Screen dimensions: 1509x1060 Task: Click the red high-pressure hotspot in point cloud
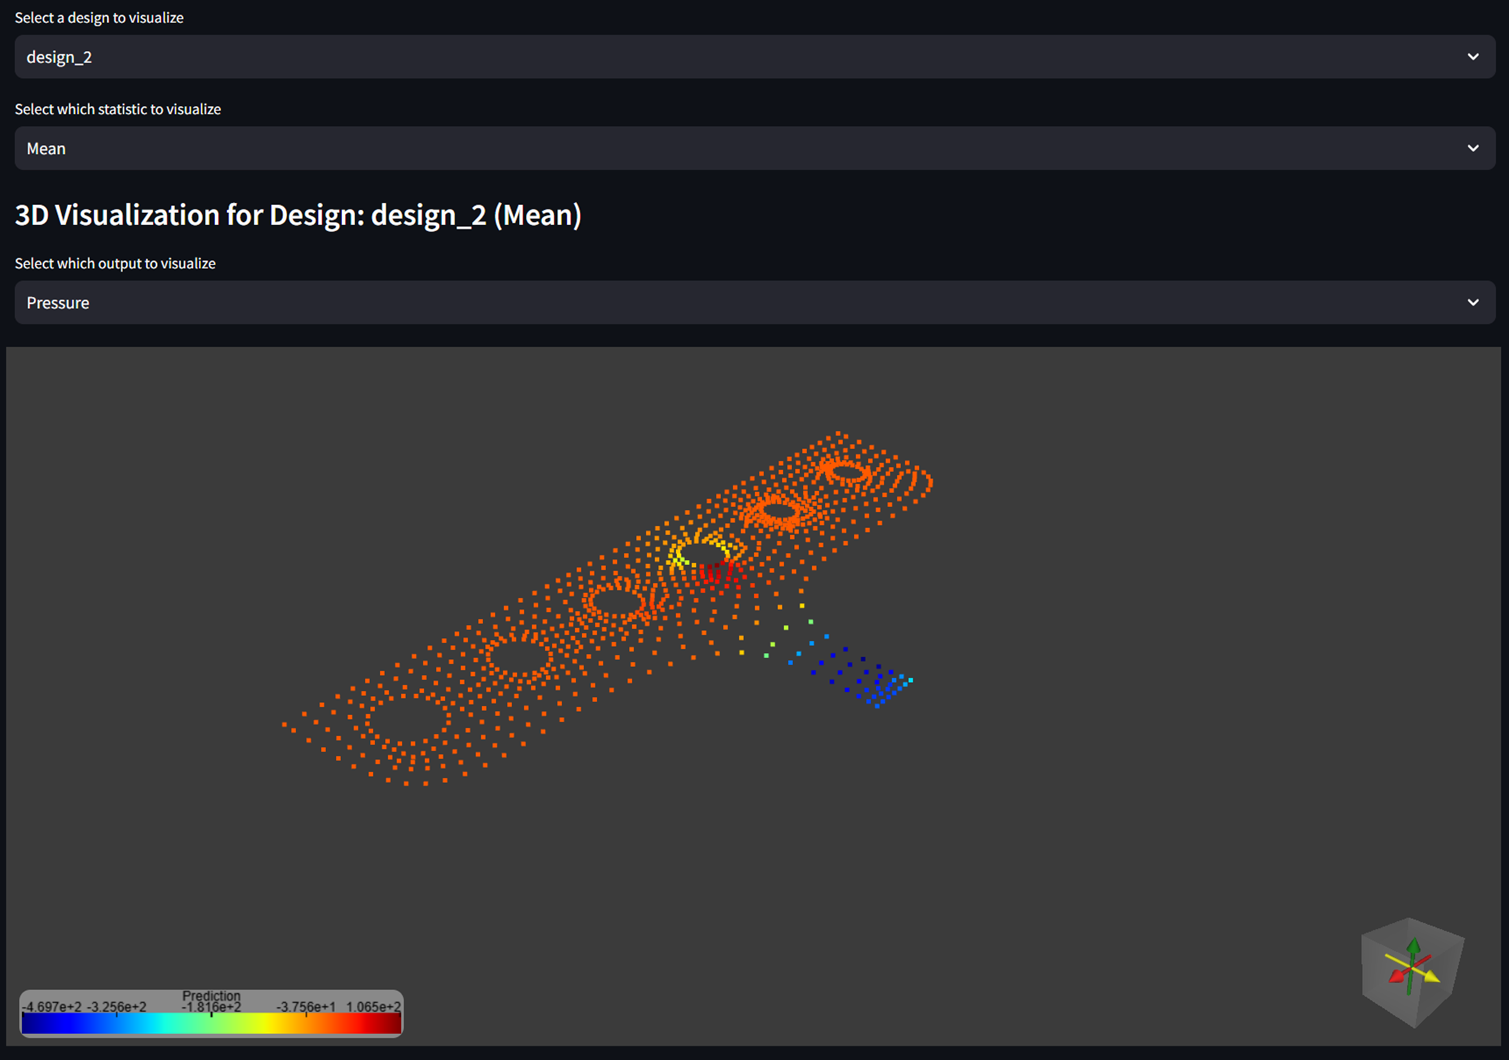point(718,573)
